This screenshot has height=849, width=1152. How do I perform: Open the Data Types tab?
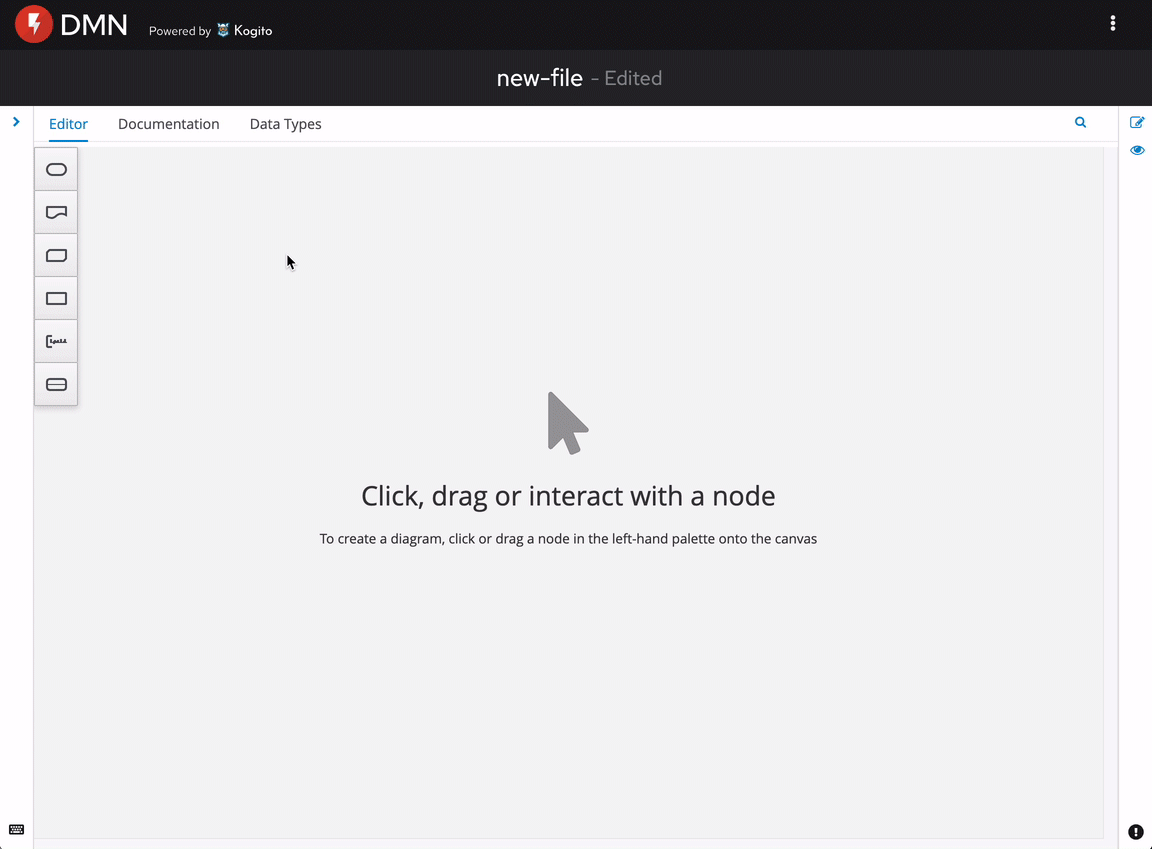(x=285, y=124)
